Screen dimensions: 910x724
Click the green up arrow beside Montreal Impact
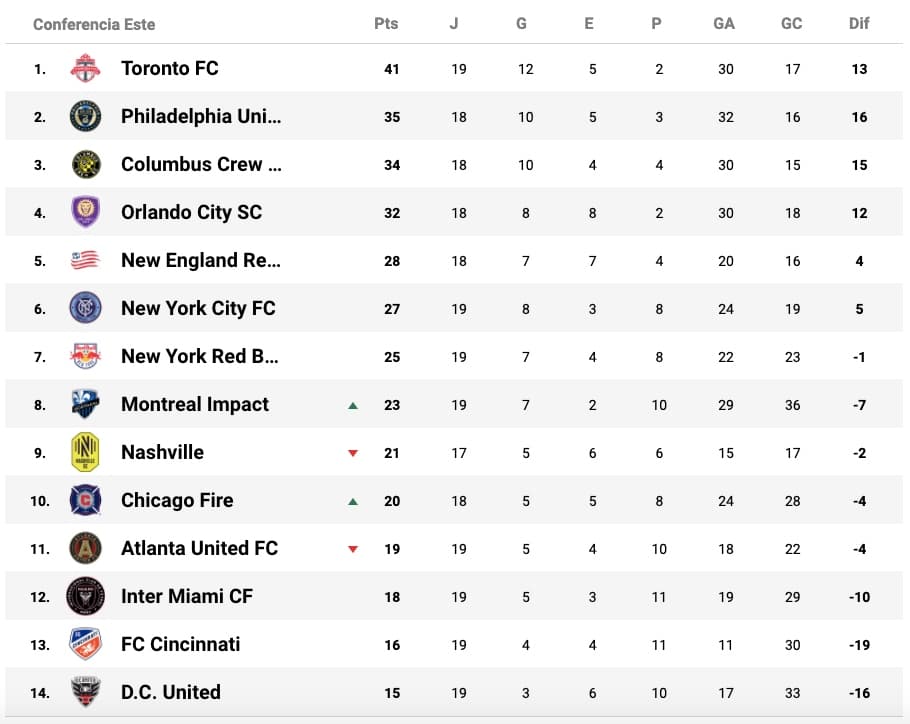tap(353, 405)
